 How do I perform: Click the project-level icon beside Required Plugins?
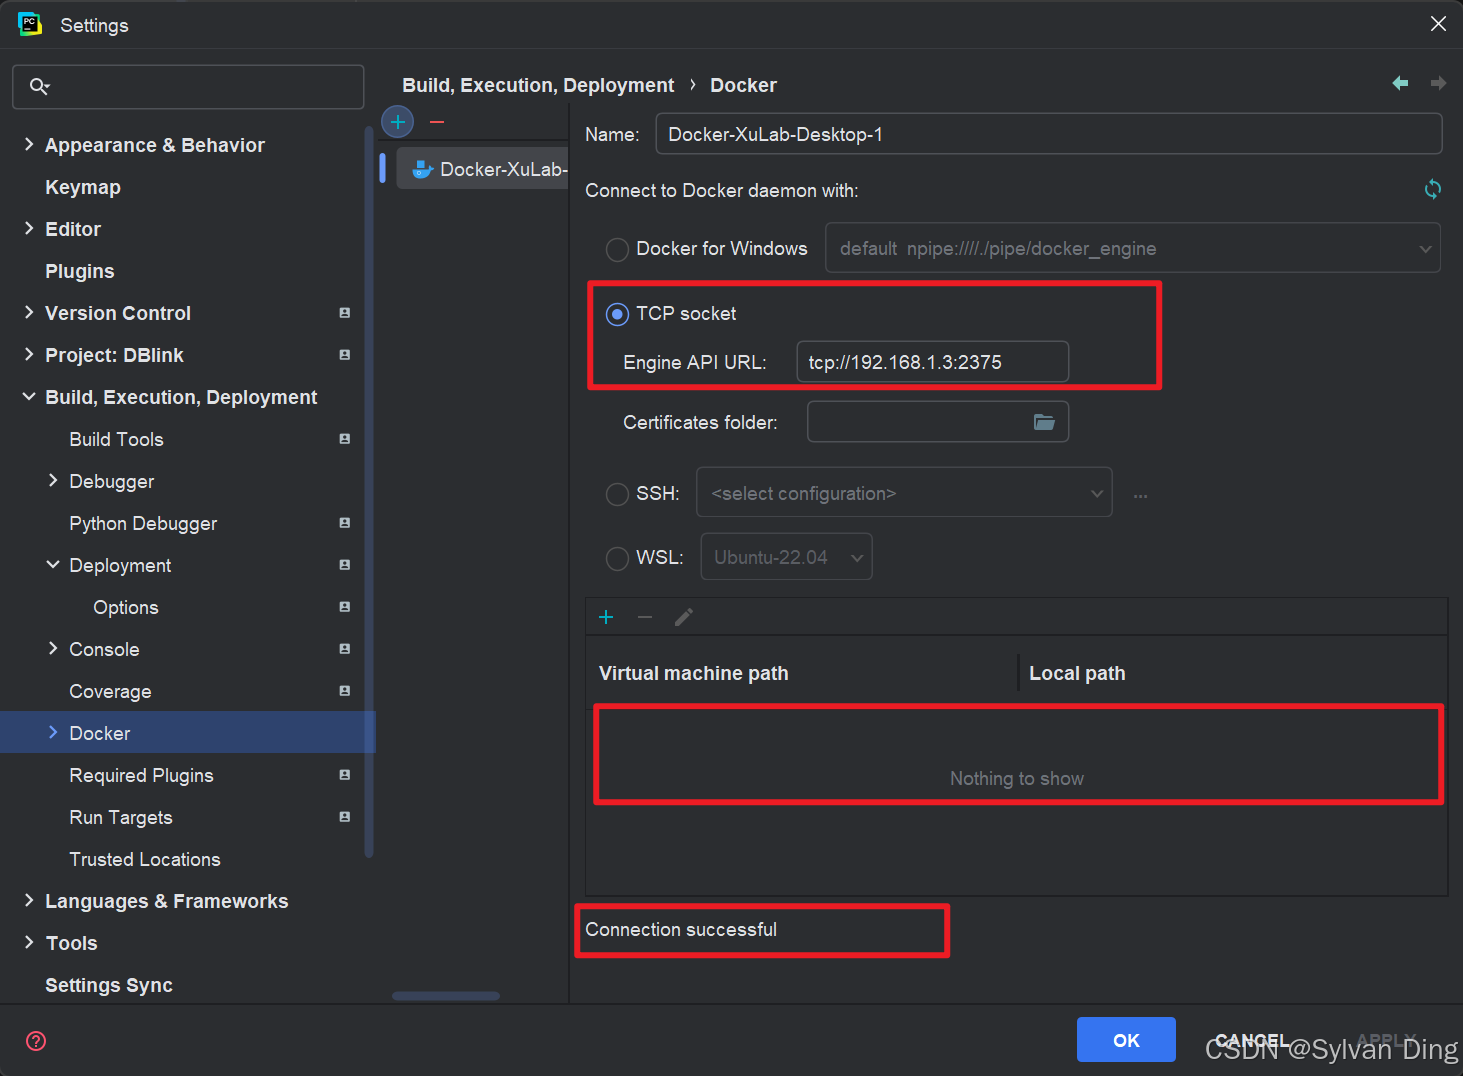coord(344,775)
